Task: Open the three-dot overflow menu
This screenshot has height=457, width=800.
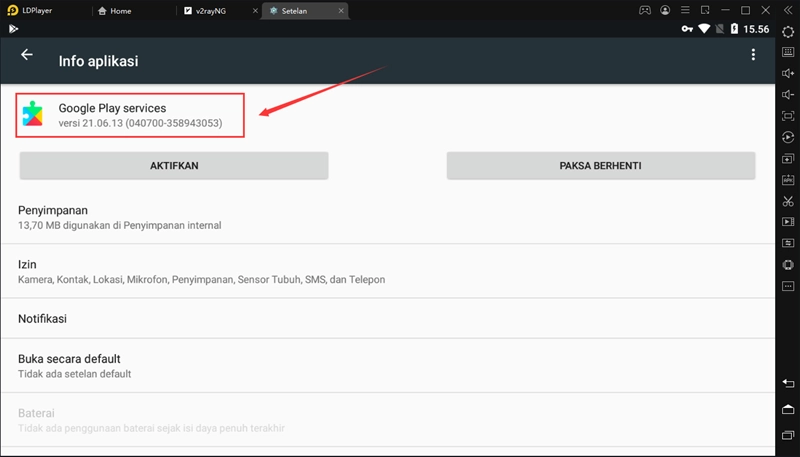Action: click(753, 55)
